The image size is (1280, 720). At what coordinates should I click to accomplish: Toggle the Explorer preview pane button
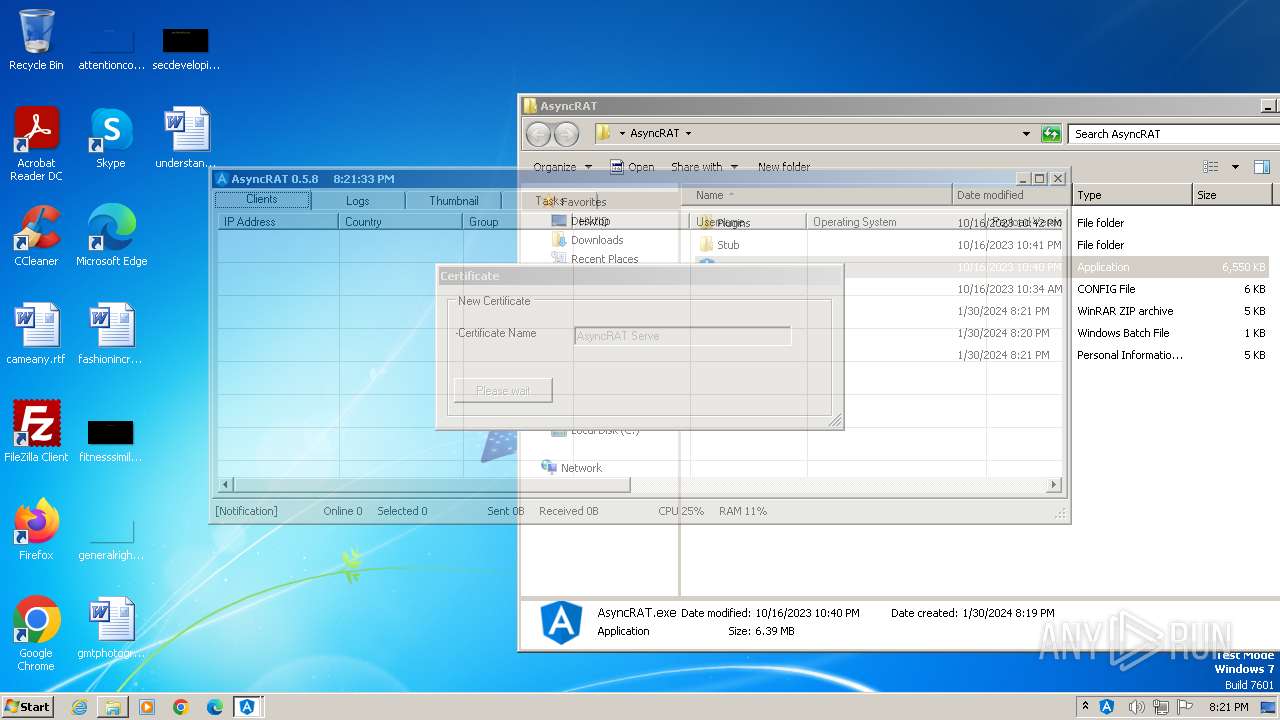[x=1262, y=167]
